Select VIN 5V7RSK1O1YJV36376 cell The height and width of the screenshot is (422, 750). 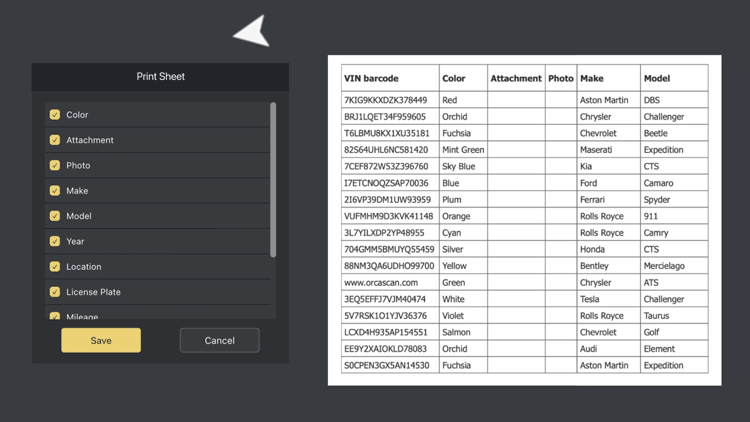coord(390,316)
